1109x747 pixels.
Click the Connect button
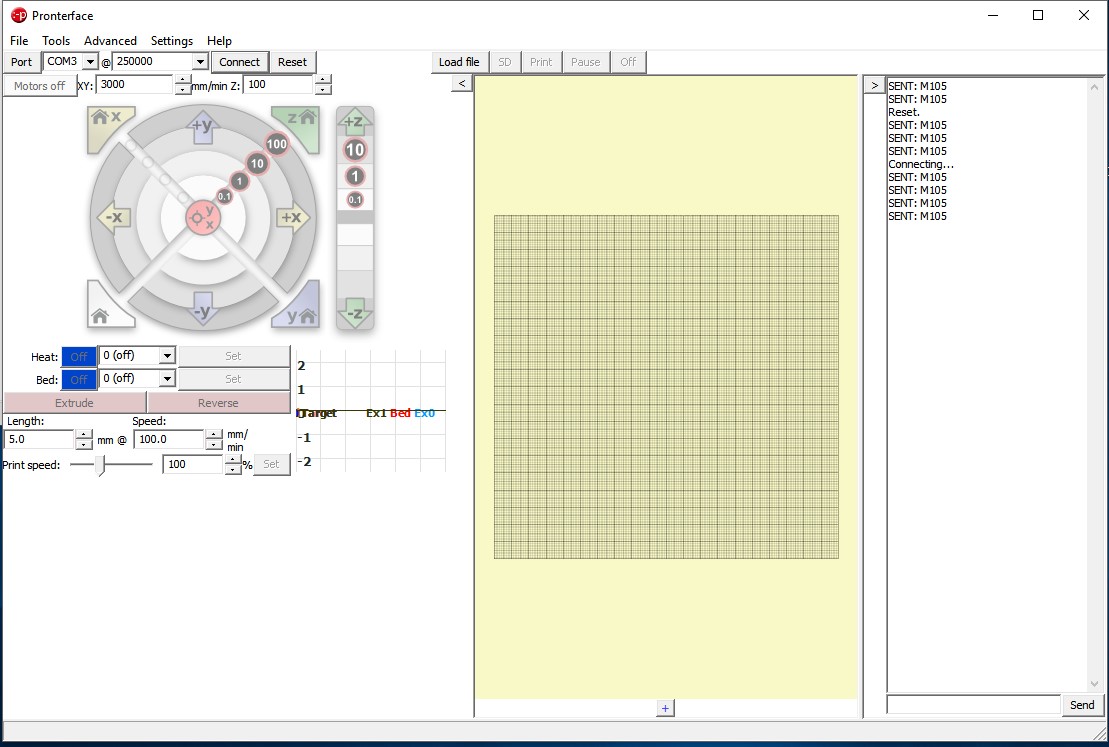point(239,62)
